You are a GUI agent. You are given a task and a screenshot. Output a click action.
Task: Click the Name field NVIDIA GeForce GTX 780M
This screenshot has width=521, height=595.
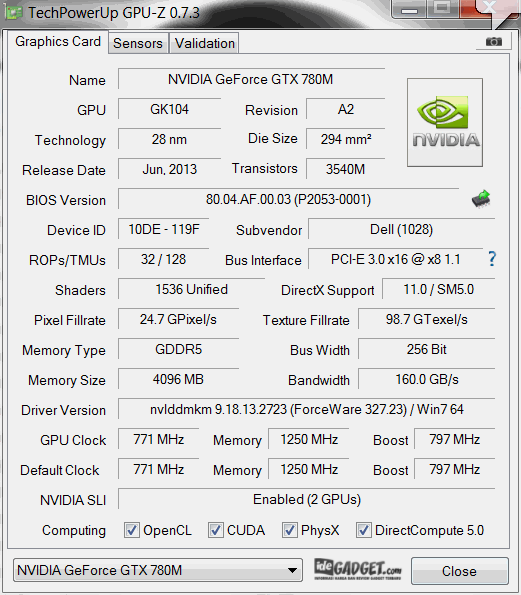point(251,79)
